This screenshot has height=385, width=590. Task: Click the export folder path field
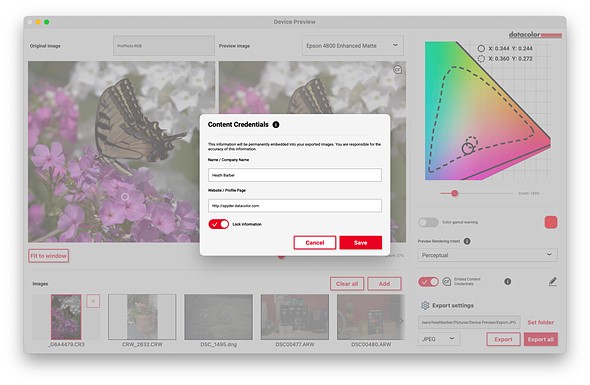click(469, 322)
